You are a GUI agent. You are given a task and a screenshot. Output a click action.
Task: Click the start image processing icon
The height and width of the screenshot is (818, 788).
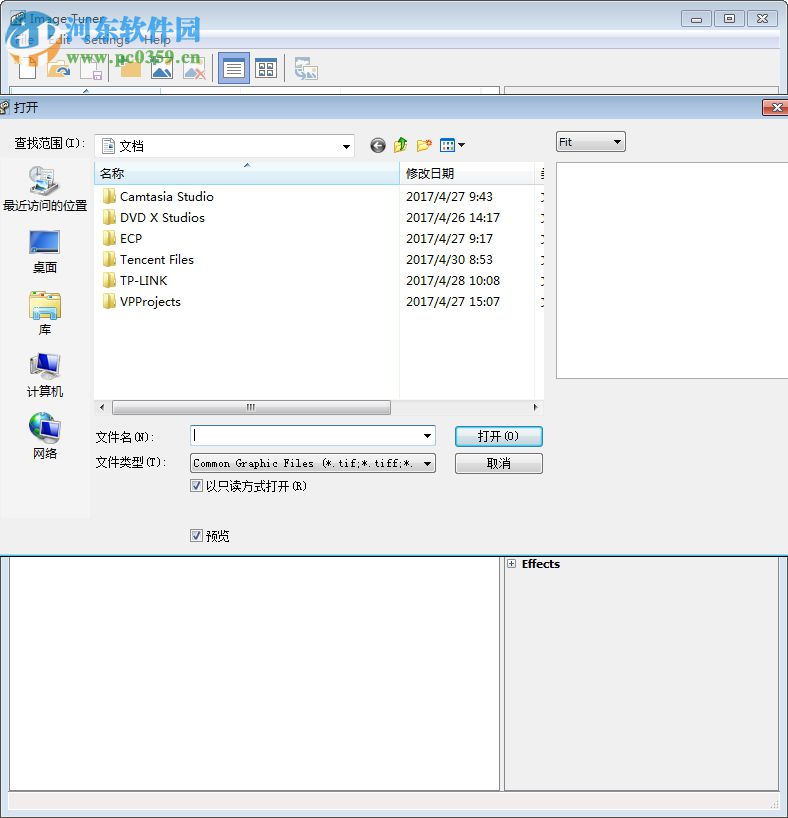(x=306, y=68)
